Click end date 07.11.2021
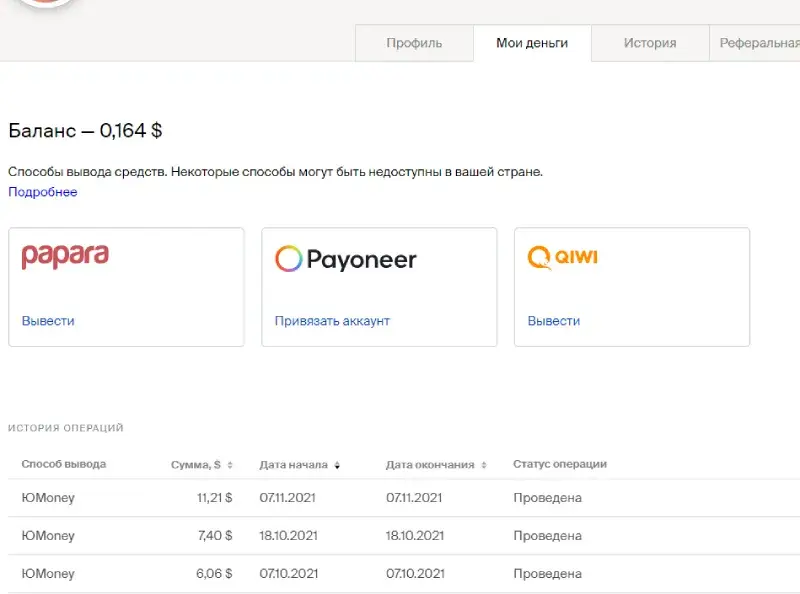This screenshot has width=800, height=594. coord(414,498)
